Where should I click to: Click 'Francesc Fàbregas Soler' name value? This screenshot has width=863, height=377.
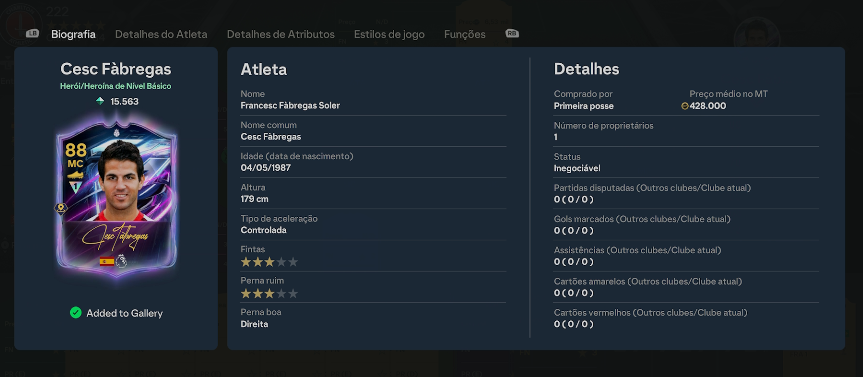pos(290,106)
